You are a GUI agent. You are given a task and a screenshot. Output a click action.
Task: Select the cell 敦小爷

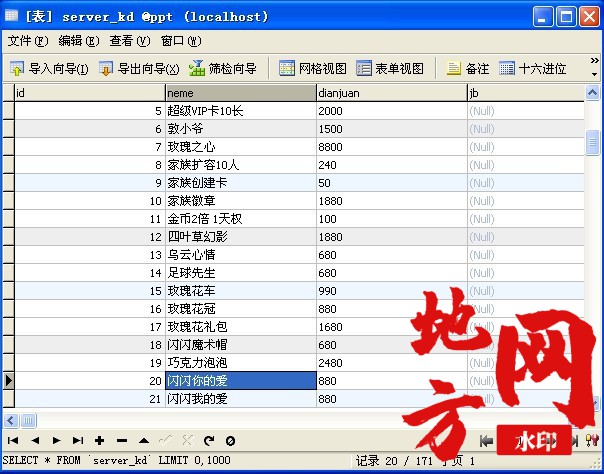(x=241, y=129)
